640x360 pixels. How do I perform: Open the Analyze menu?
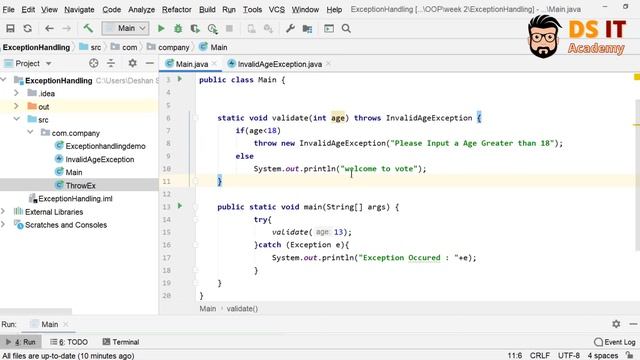pos(141,9)
